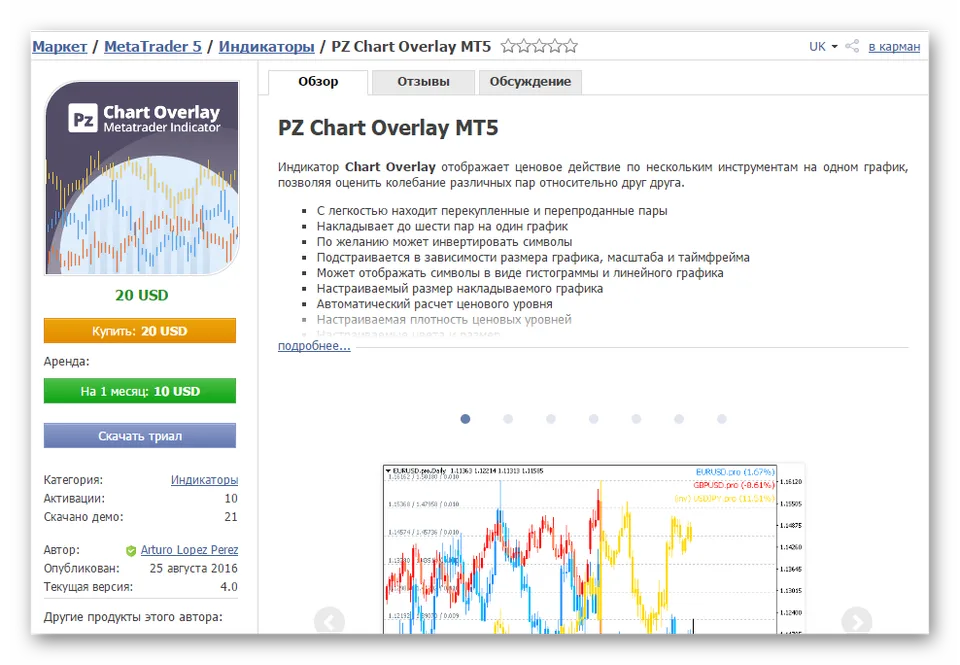
Task: Click the green verified author shield icon
Action: [x=130, y=550]
